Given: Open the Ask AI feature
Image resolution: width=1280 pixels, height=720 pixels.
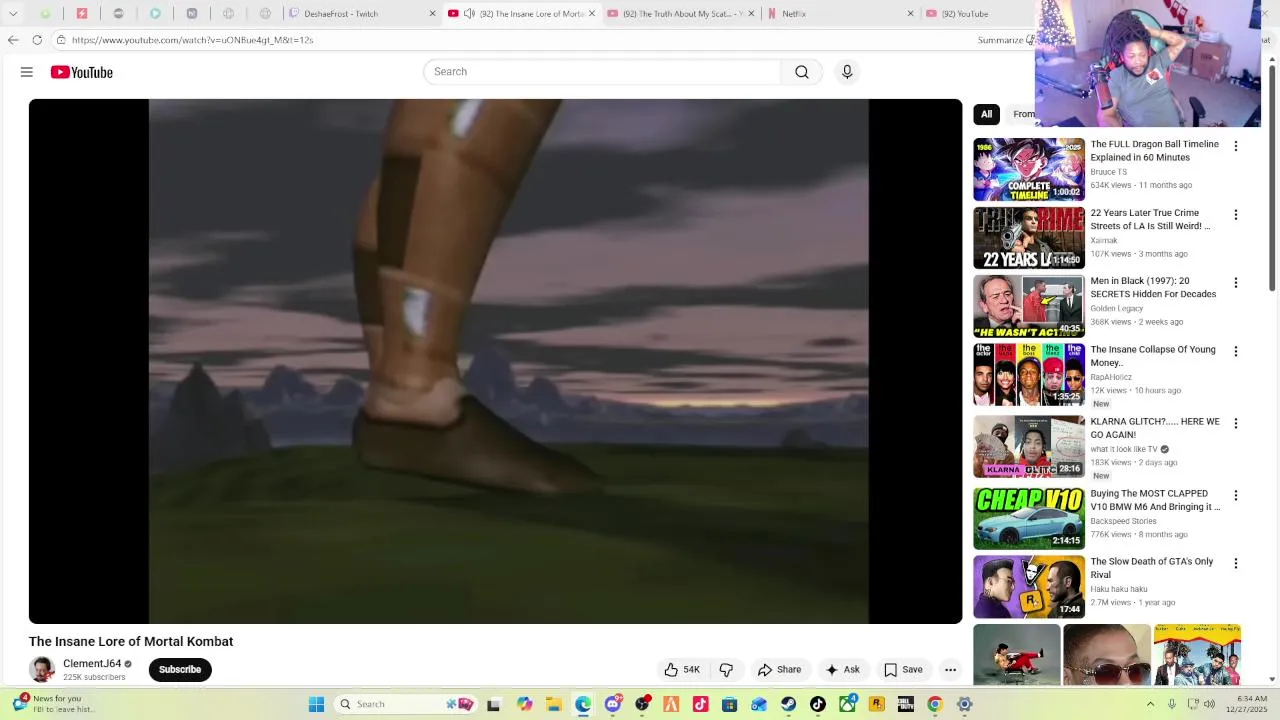Looking at the screenshot, I should pos(842,670).
